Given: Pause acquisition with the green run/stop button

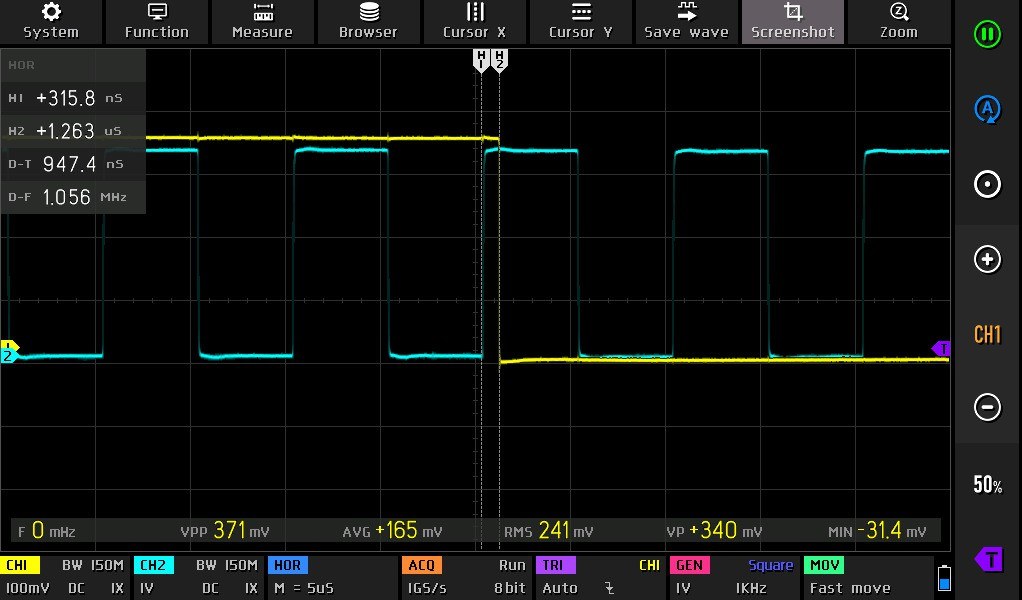Looking at the screenshot, I should coord(987,34).
